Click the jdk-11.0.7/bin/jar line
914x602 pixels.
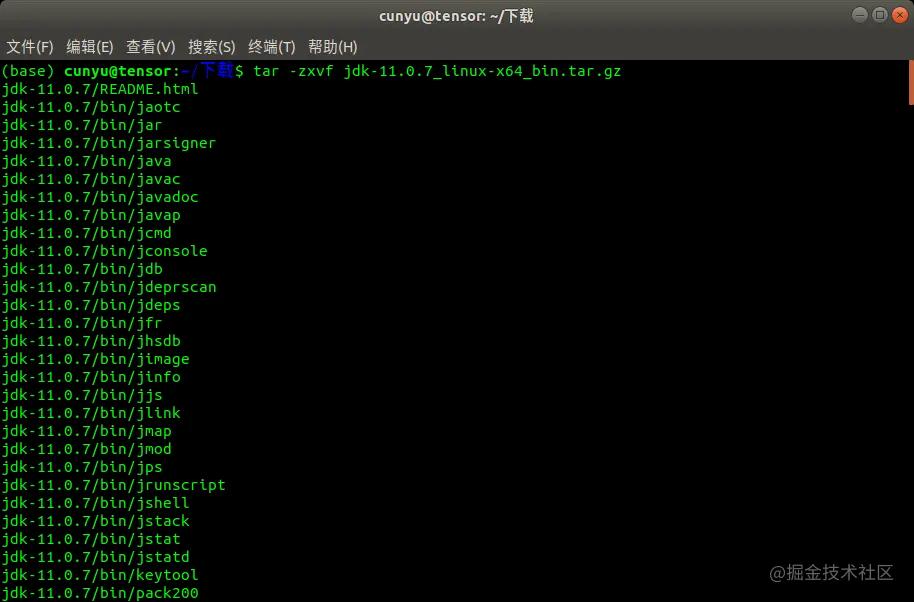[82, 125]
